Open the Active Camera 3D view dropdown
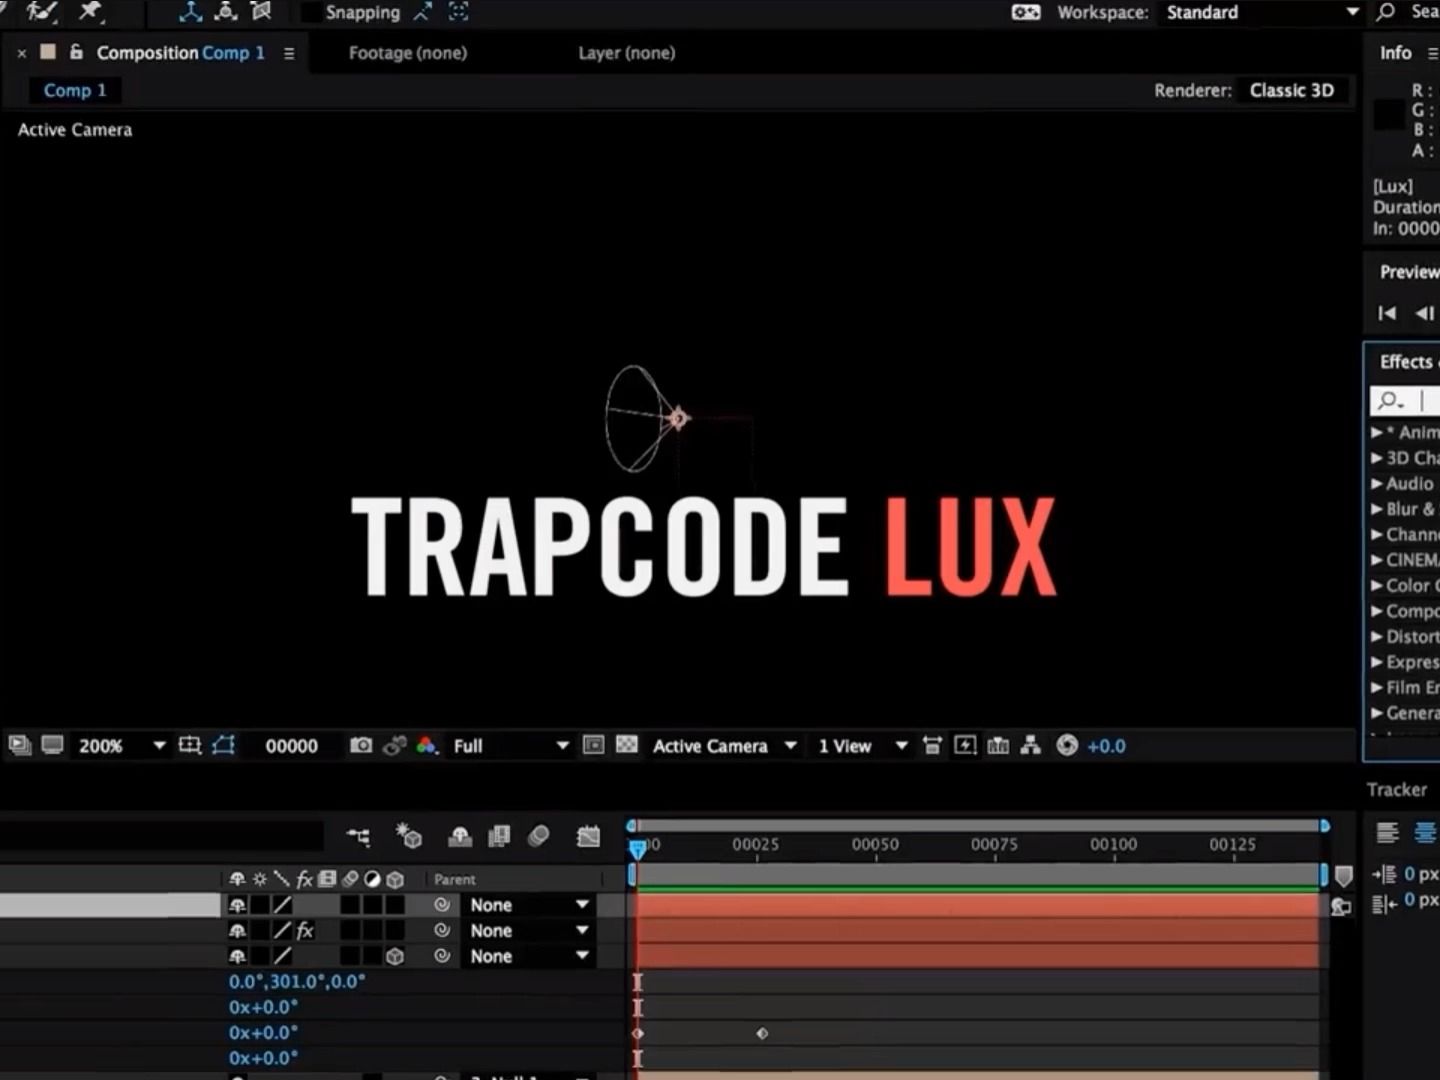The image size is (1440, 1080). (725, 746)
